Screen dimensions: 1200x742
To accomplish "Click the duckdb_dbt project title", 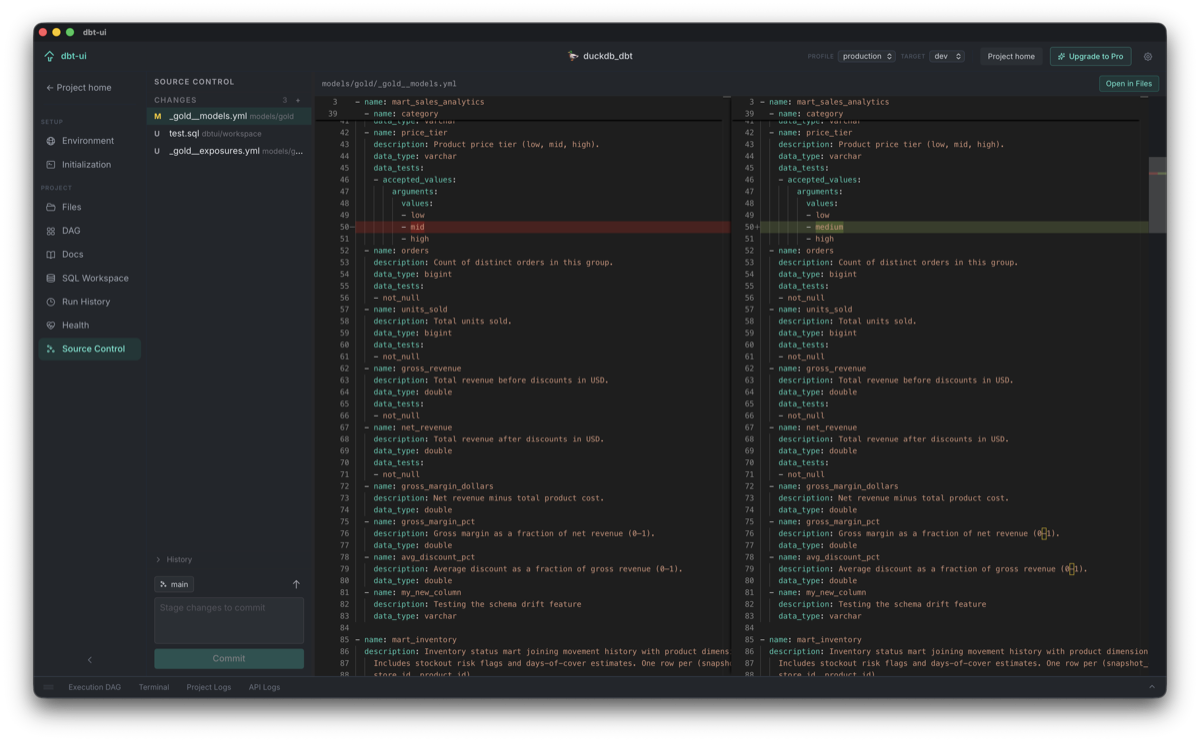I will [x=608, y=56].
